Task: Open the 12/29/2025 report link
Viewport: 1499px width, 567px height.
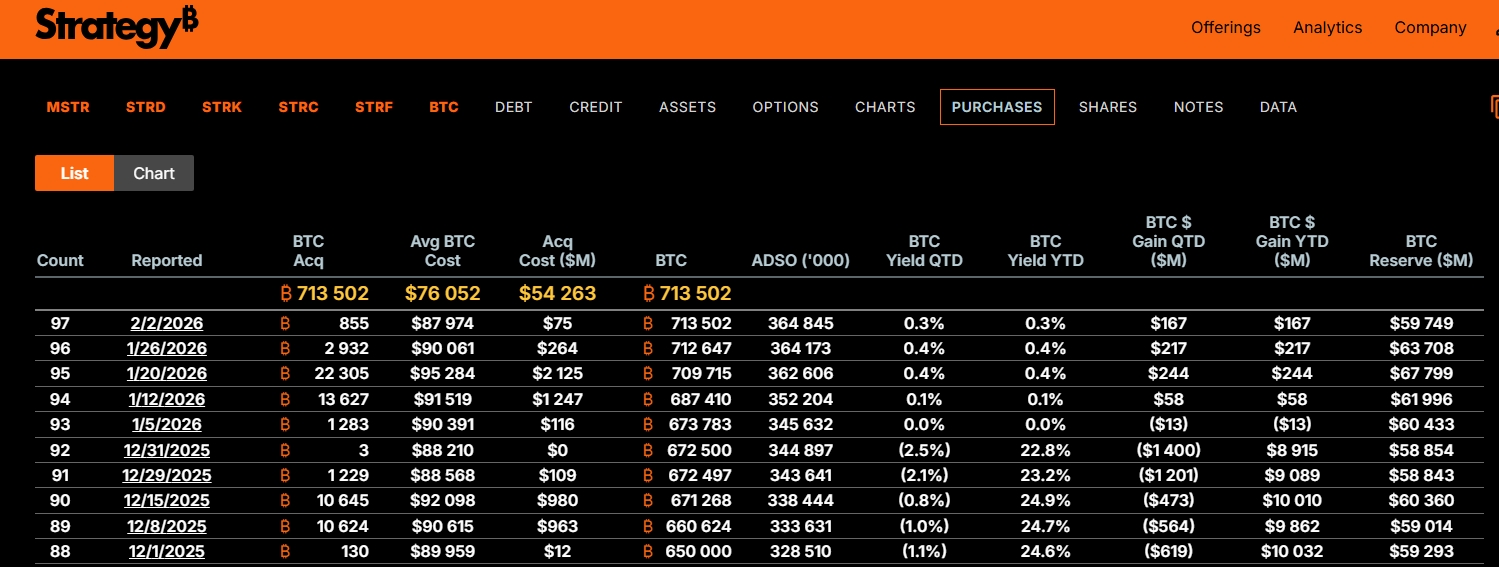Action: 167,475
